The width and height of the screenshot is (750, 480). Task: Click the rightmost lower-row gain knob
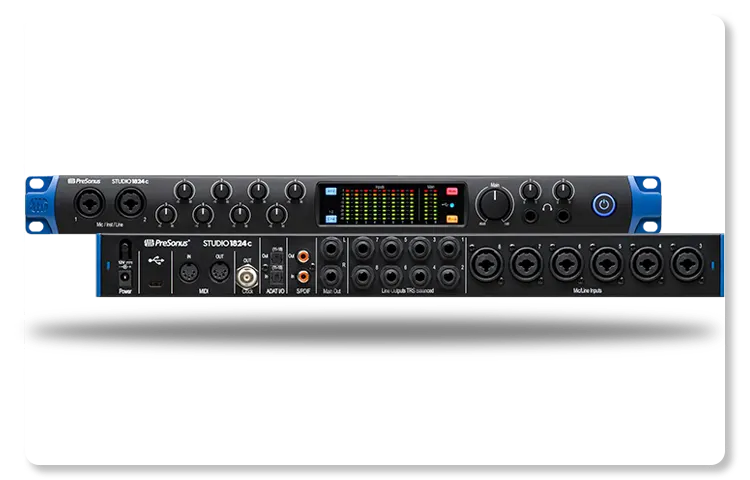(276, 215)
